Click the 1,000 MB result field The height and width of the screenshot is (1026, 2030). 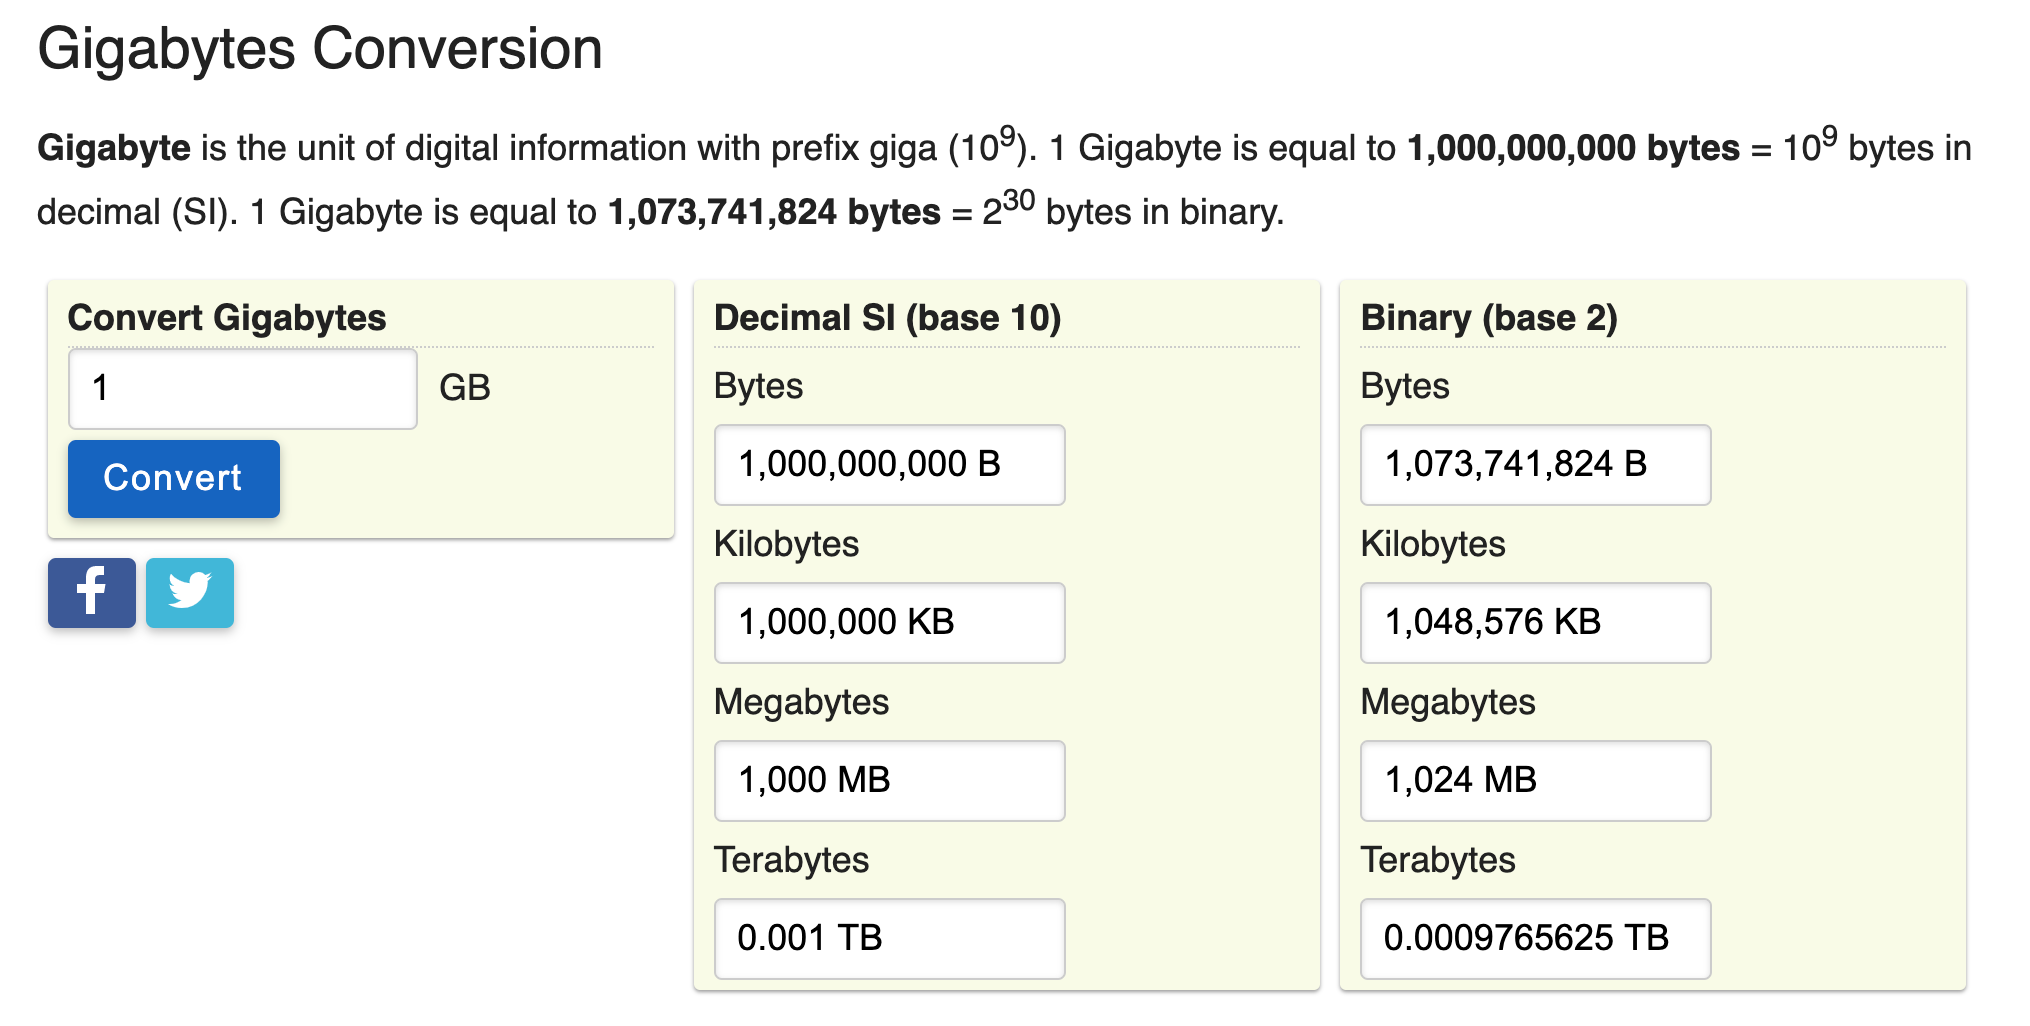888,780
